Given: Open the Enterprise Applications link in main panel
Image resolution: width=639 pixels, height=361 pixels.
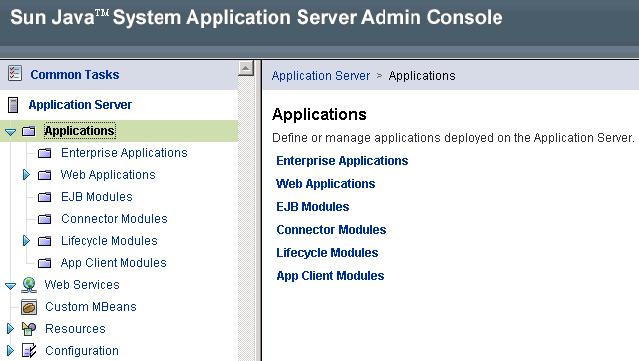Looking at the screenshot, I should click(x=342, y=161).
